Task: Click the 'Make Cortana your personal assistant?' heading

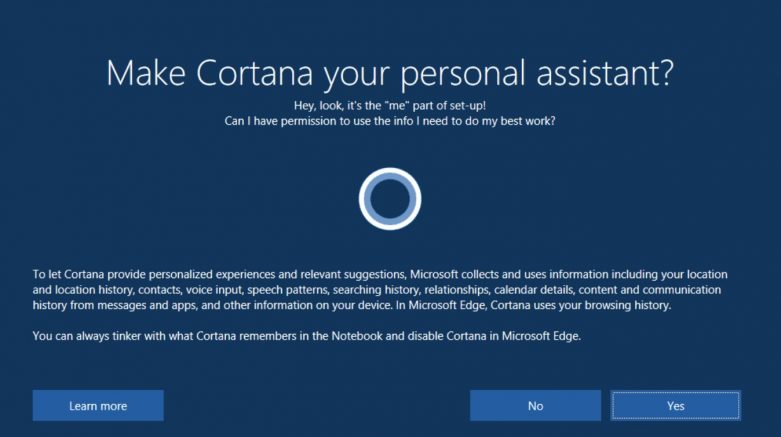Action: [390, 74]
